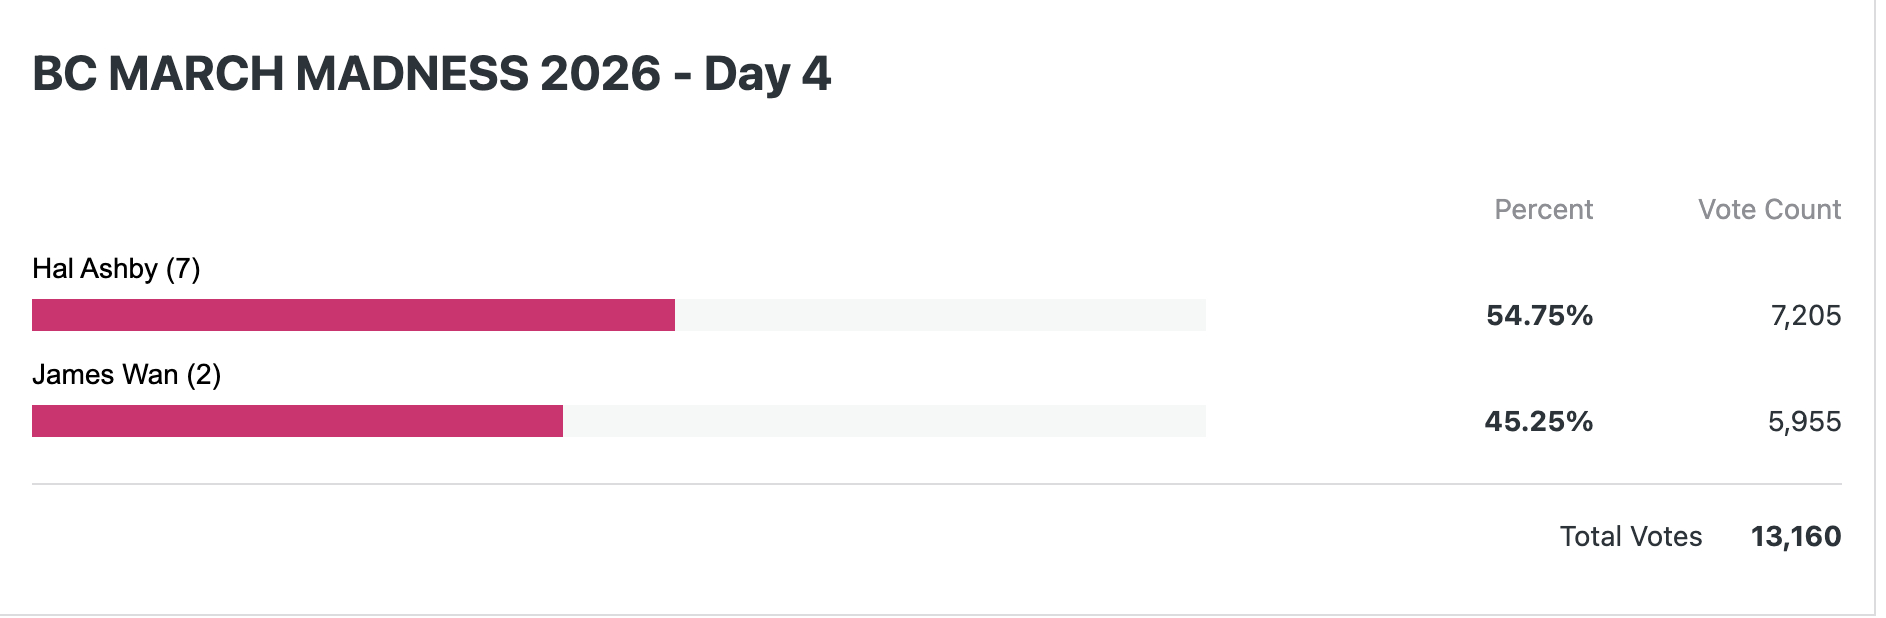The image size is (1886, 618).
Task: Select the 45.25% percentage value
Action: 1538,422
